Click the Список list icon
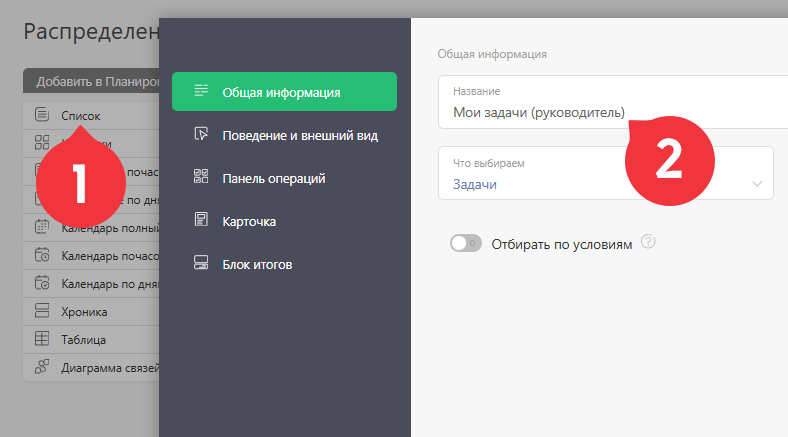 coord(42,115)
